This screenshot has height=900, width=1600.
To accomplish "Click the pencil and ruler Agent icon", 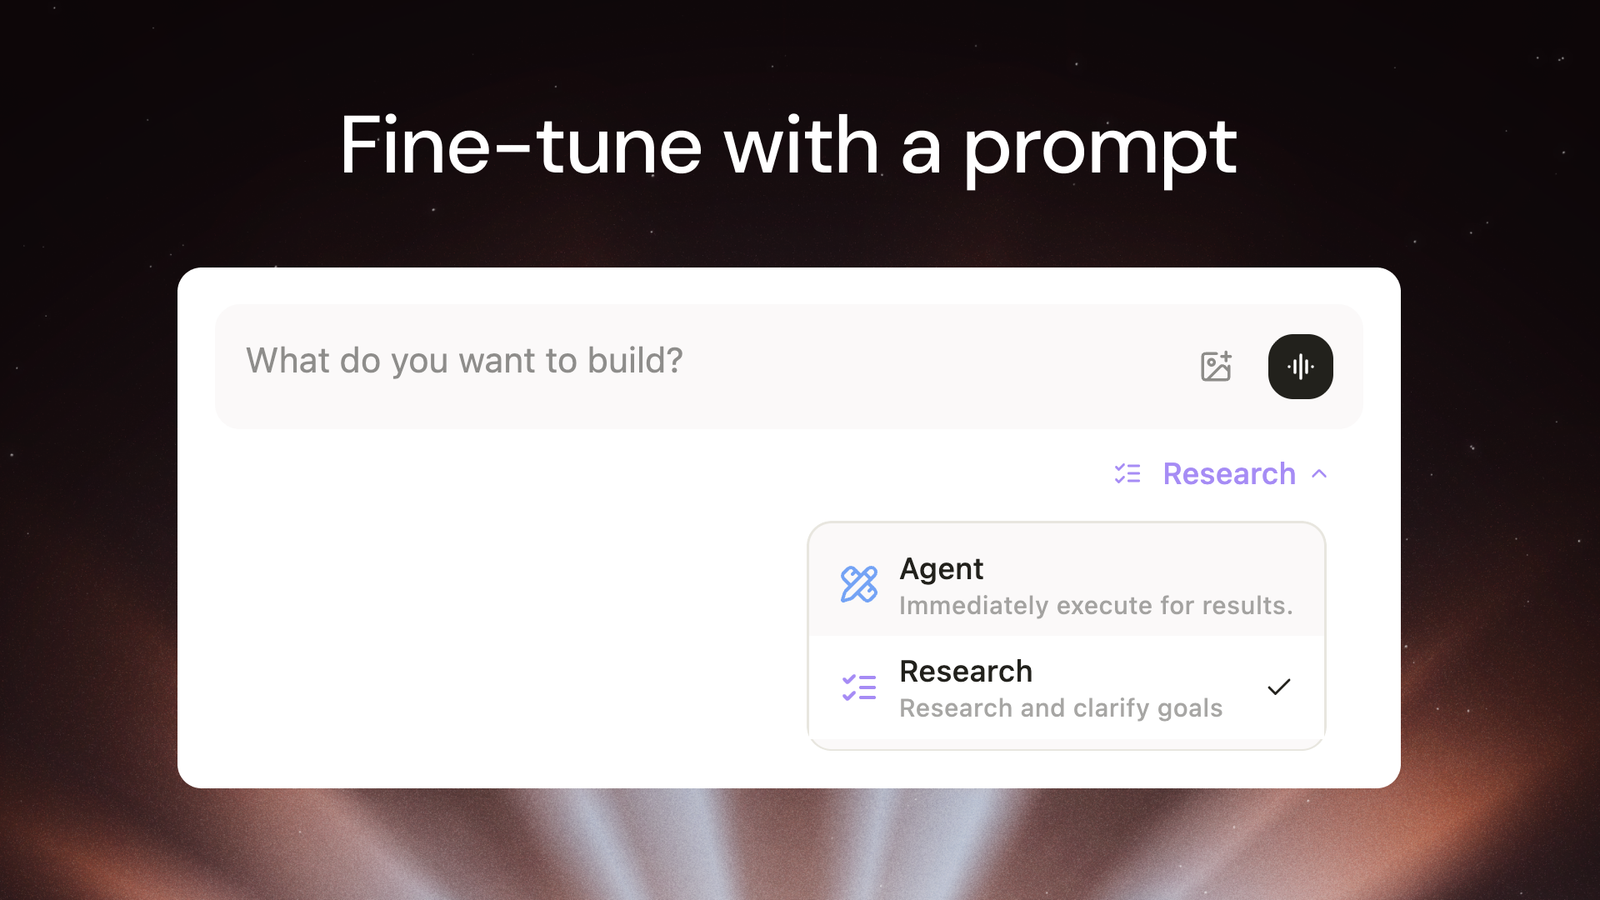I will [859, 584].
